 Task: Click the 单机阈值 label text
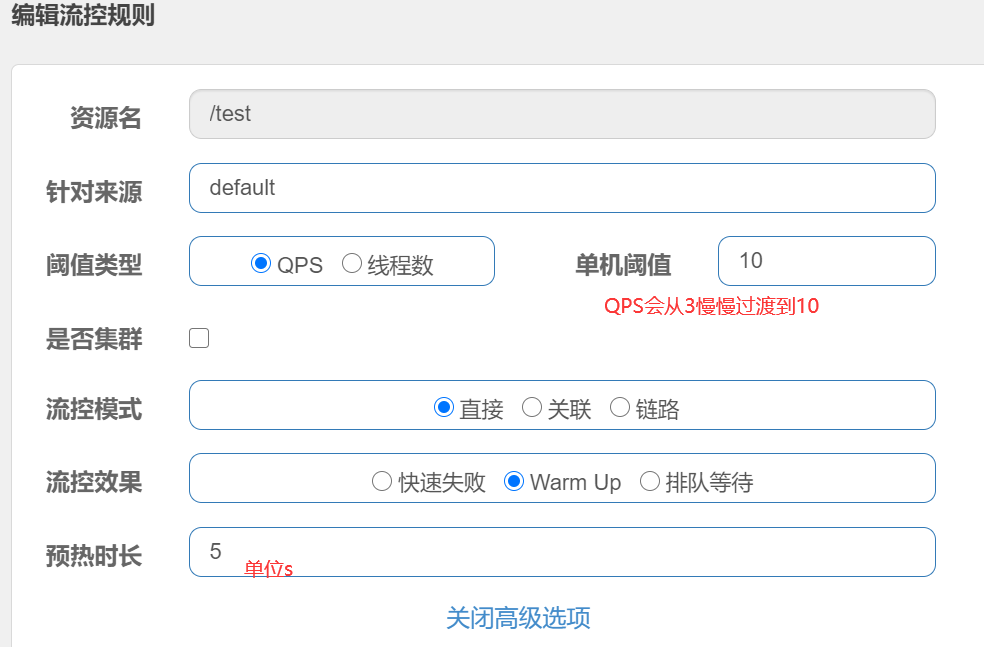(623, 265)
